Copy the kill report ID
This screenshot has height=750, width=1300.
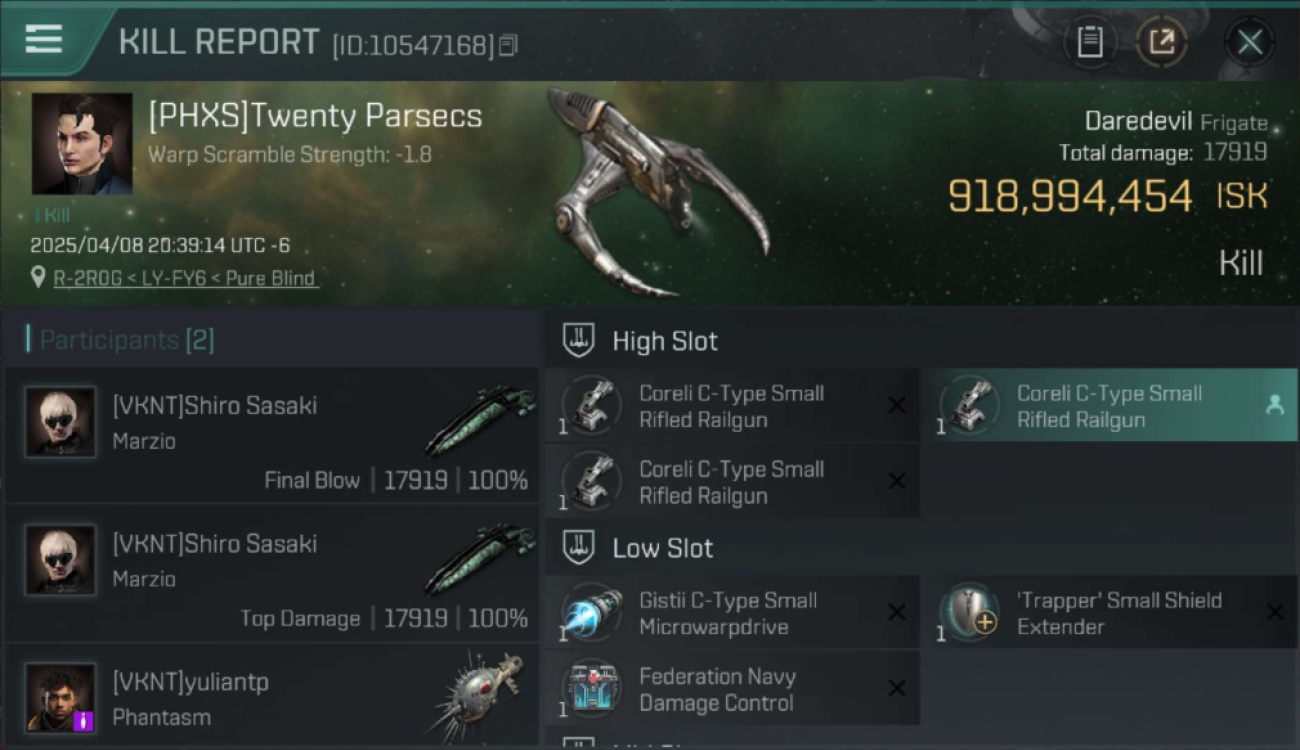coord(508,45)
